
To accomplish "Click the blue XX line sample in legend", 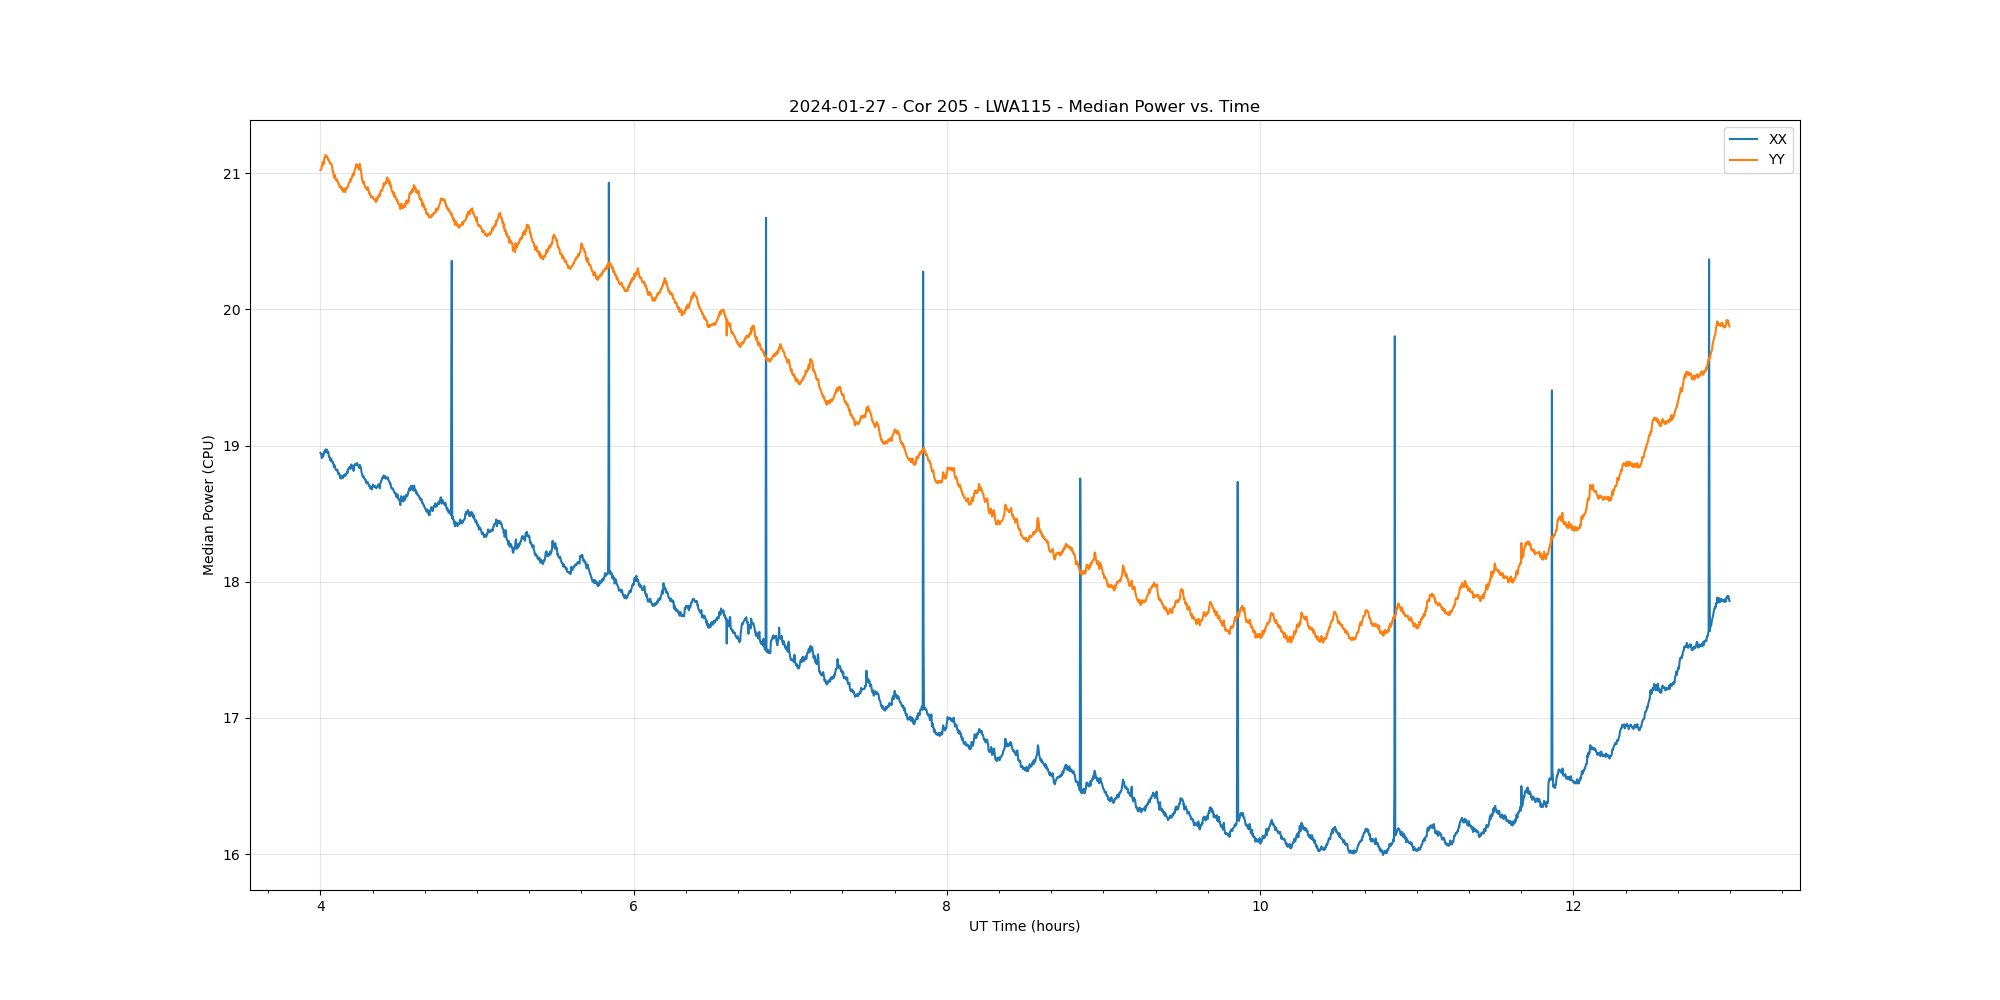I will tap(1745, 139).
